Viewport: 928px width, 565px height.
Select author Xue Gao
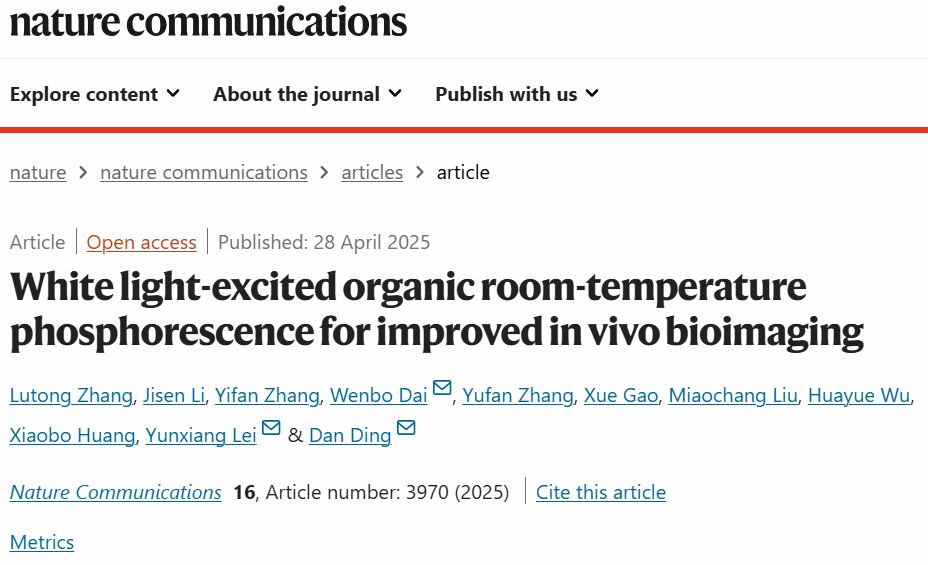[x=621, y=396]
